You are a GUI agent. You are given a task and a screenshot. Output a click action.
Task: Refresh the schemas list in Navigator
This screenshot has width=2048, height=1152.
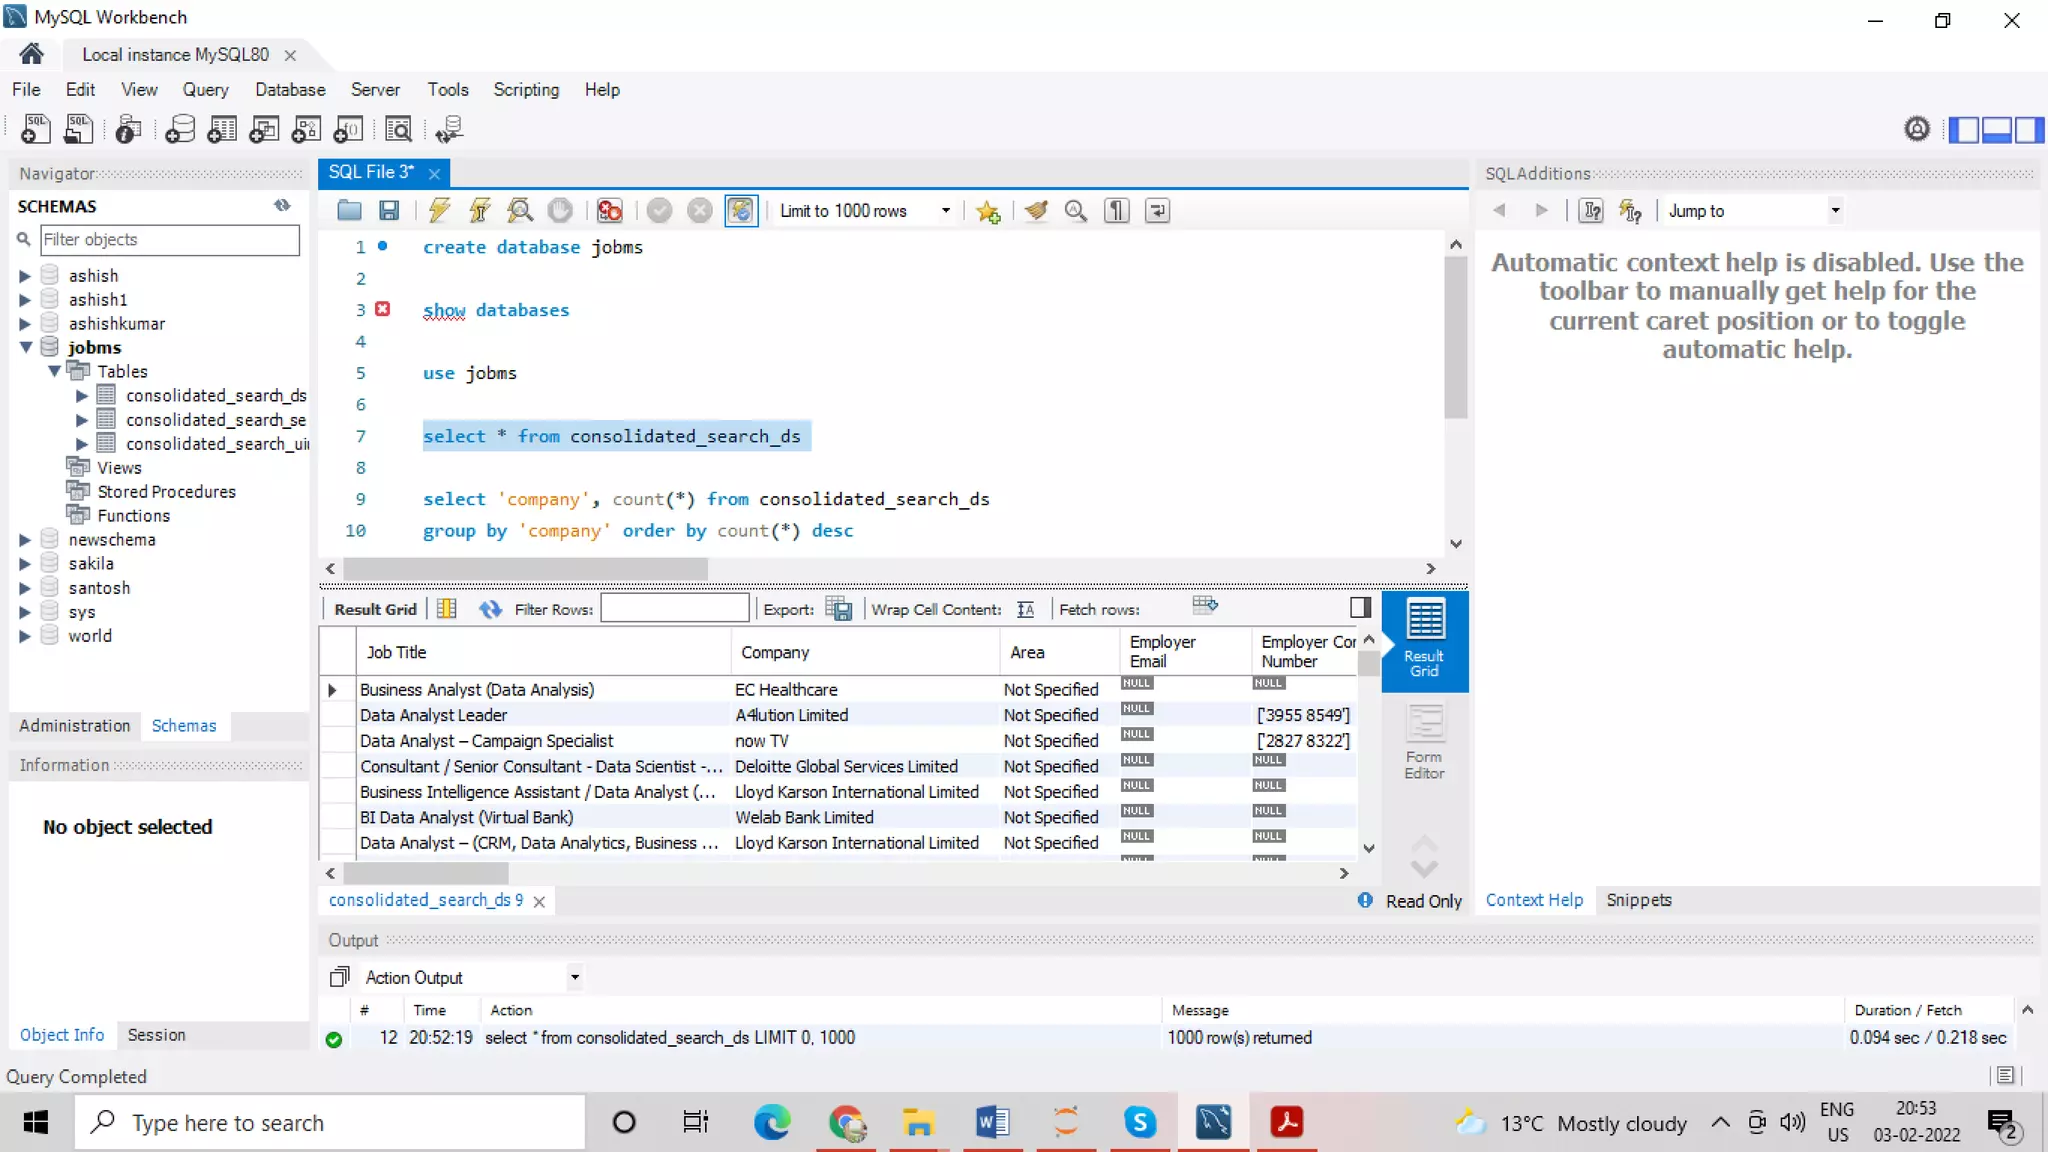pos(282,205)
